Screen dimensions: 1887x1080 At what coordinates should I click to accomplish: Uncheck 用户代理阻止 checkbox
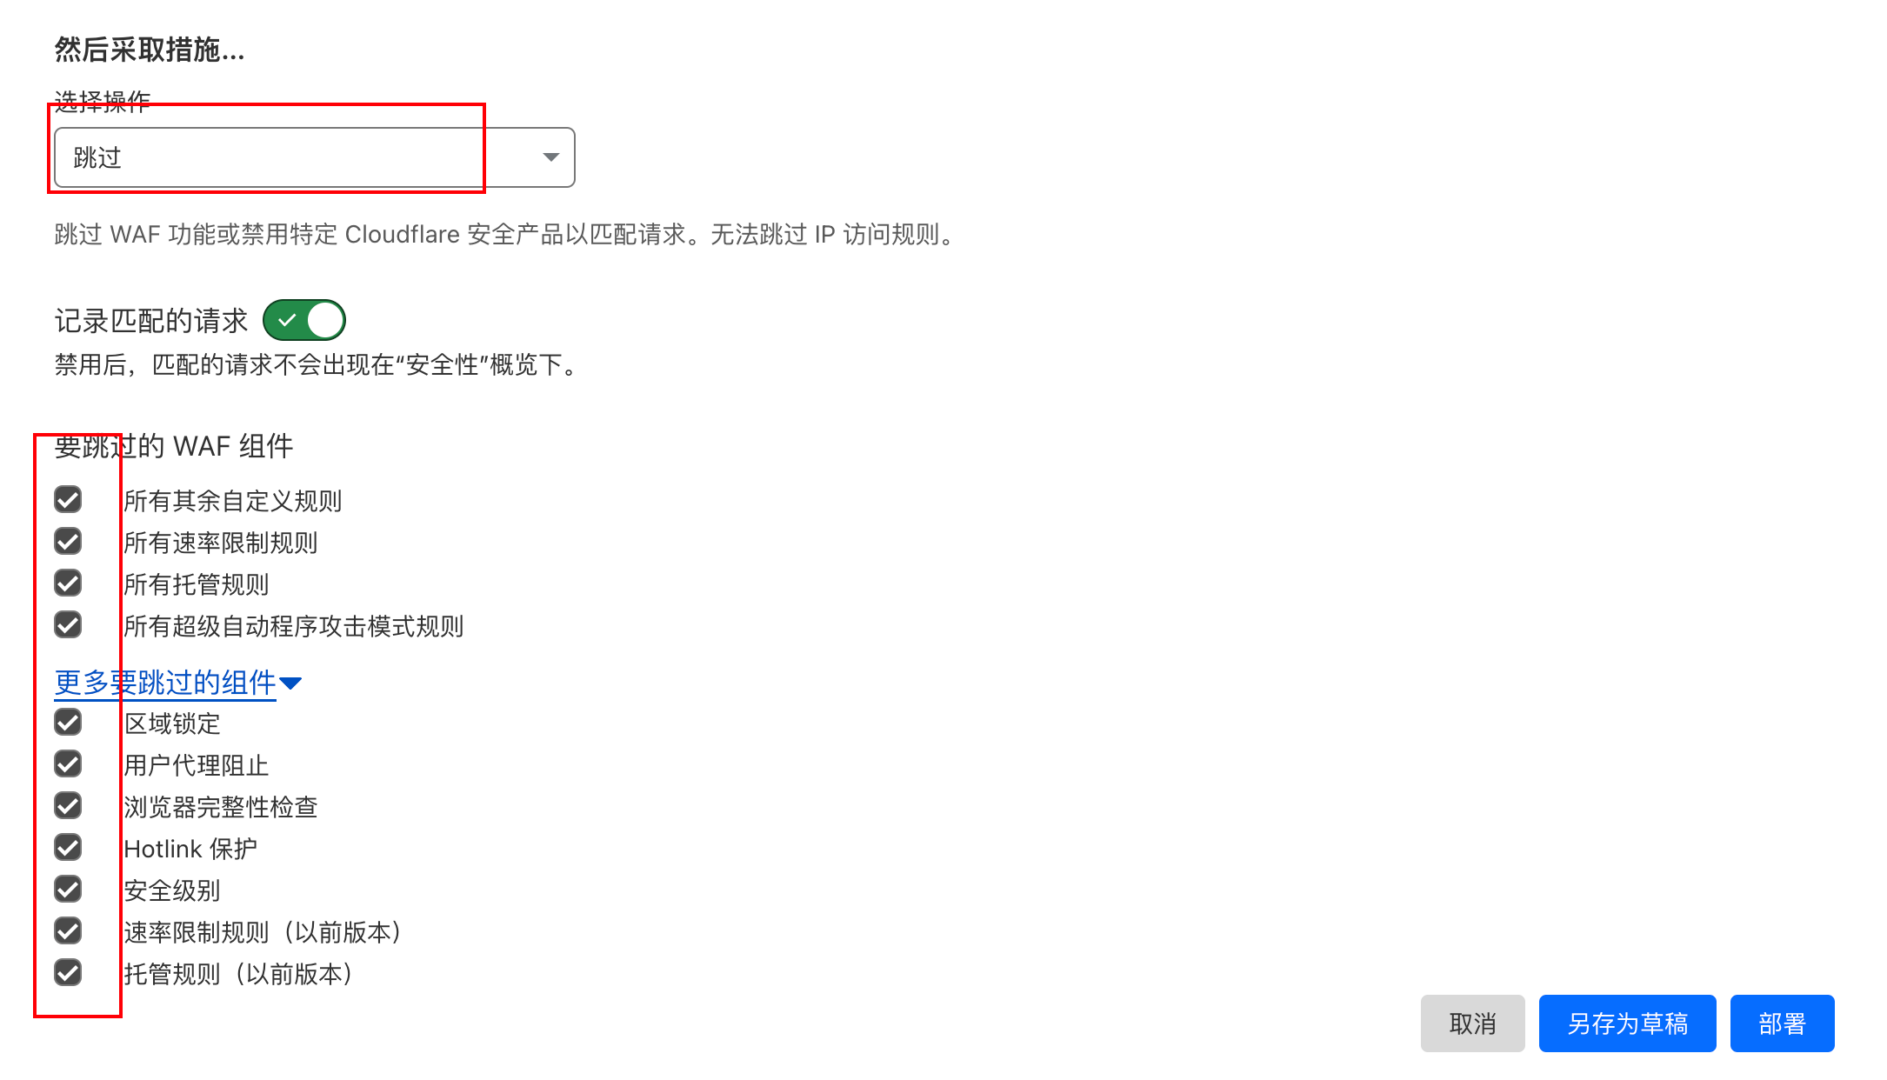pyautogui.click(x=68, y=764)
